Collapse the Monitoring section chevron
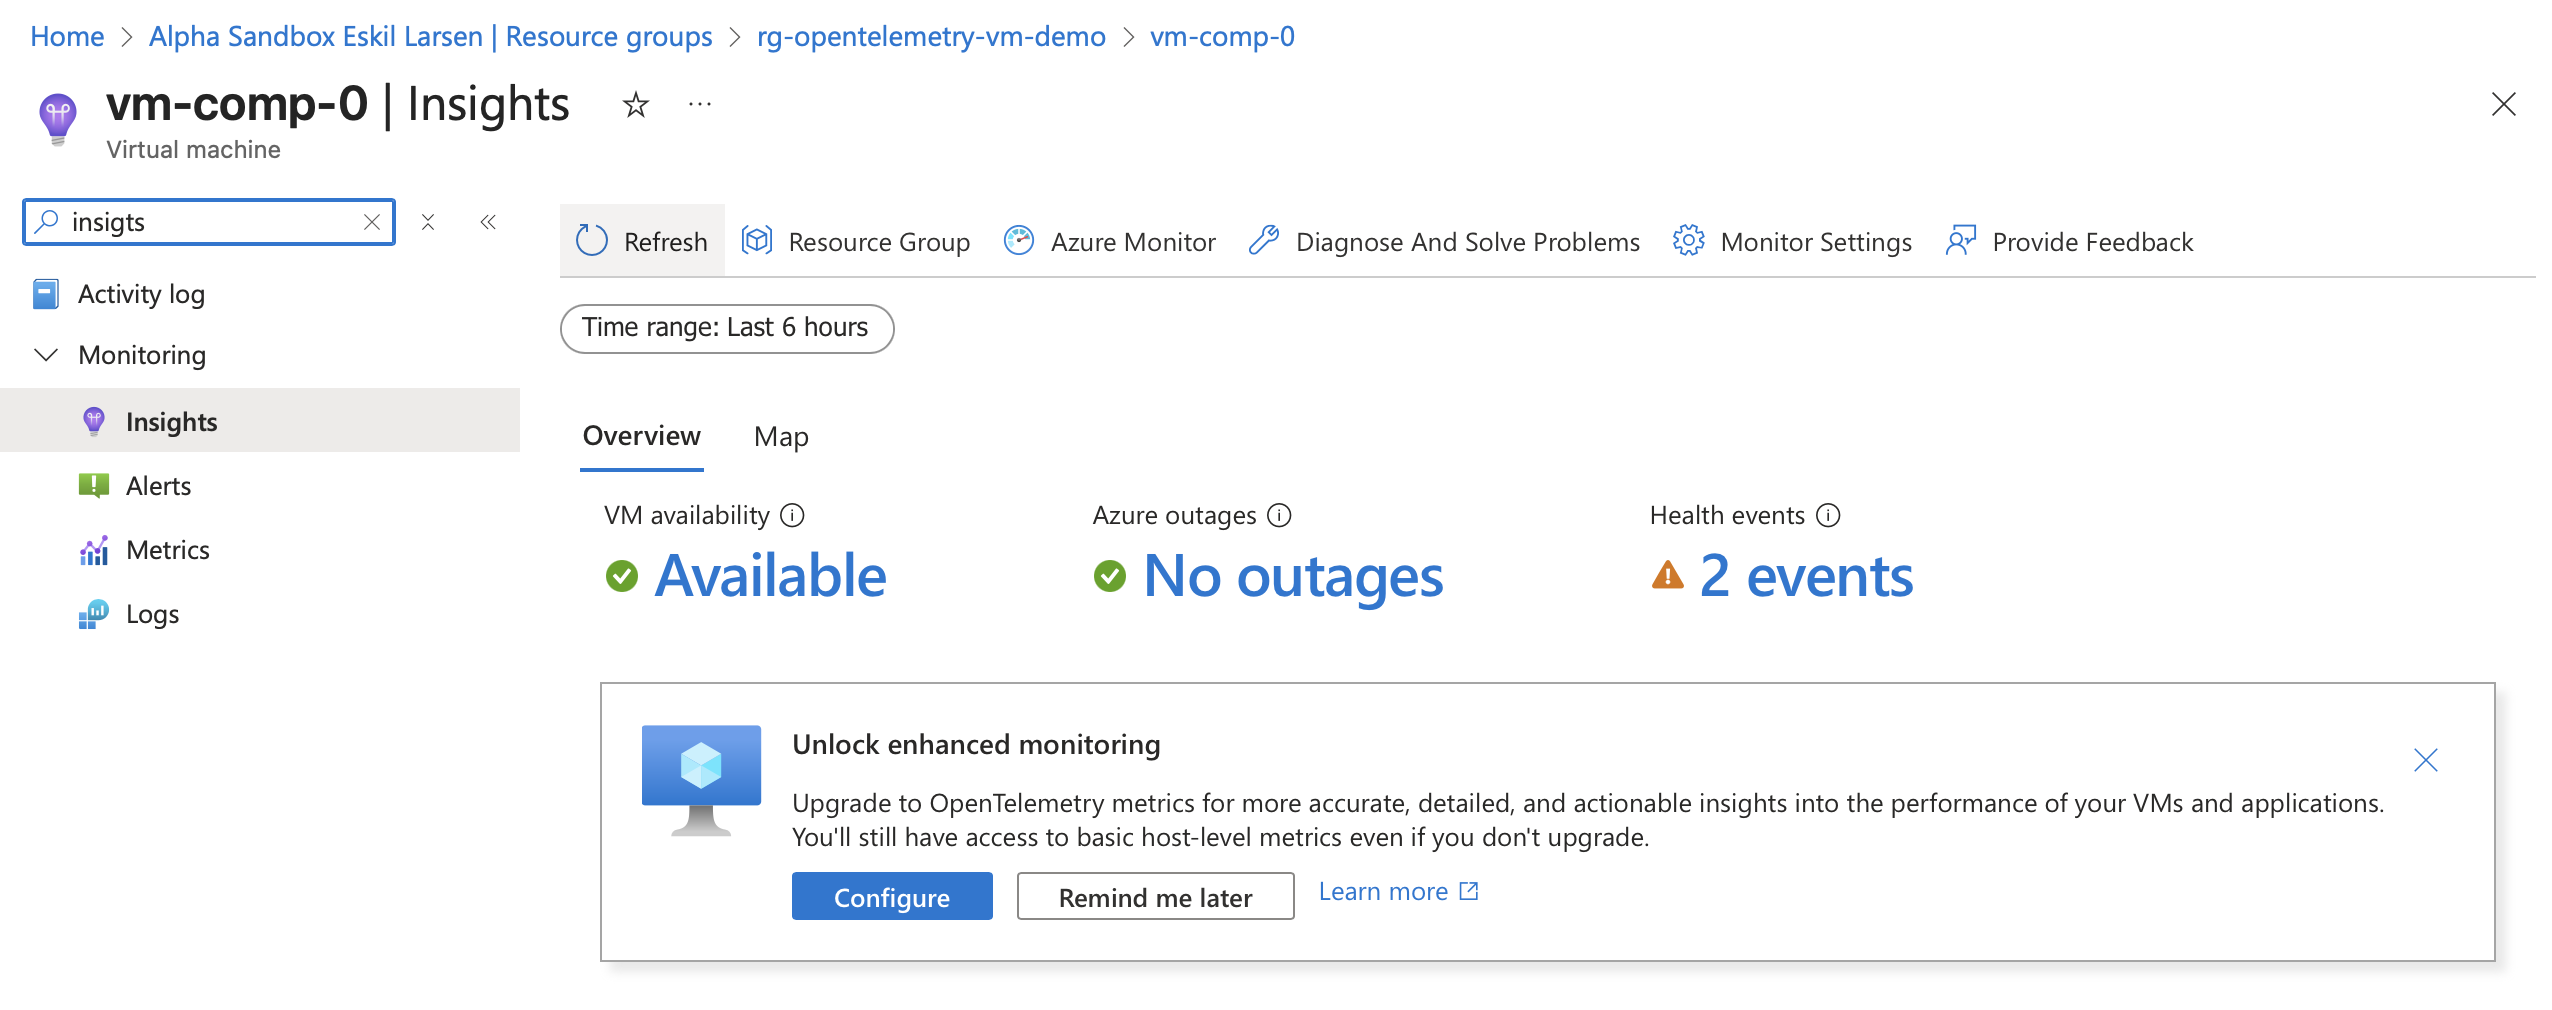Screen dimensions: 2552x1010 44,354
